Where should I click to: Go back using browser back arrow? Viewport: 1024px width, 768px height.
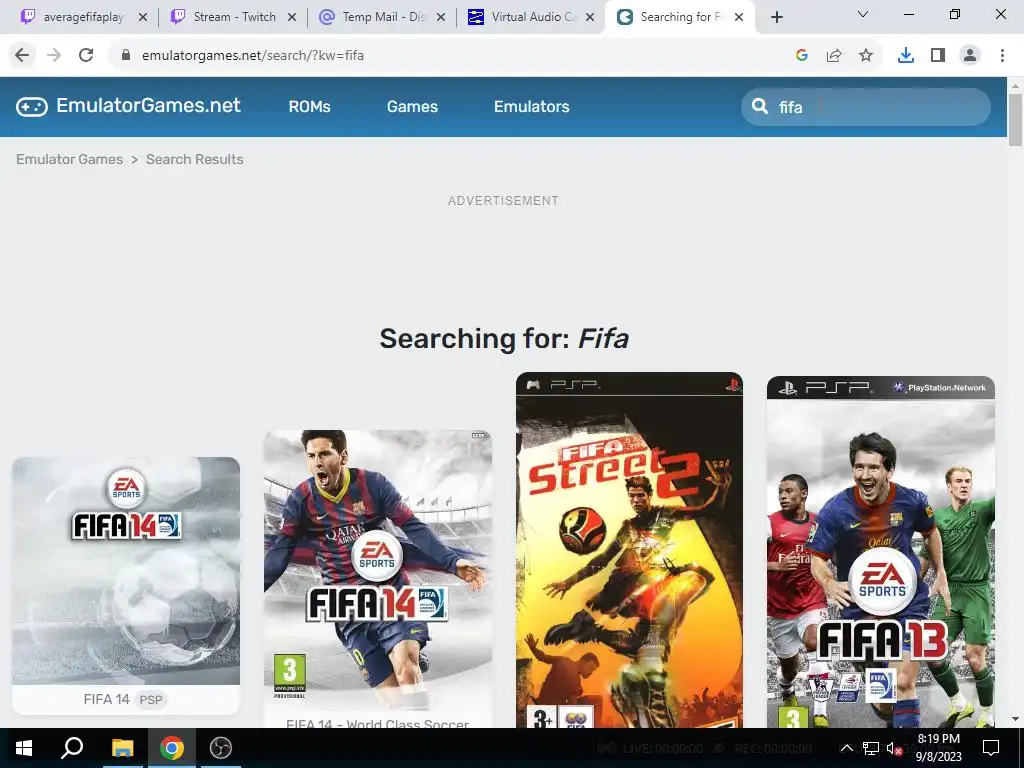pyautogui.click(x=22, y=56)
